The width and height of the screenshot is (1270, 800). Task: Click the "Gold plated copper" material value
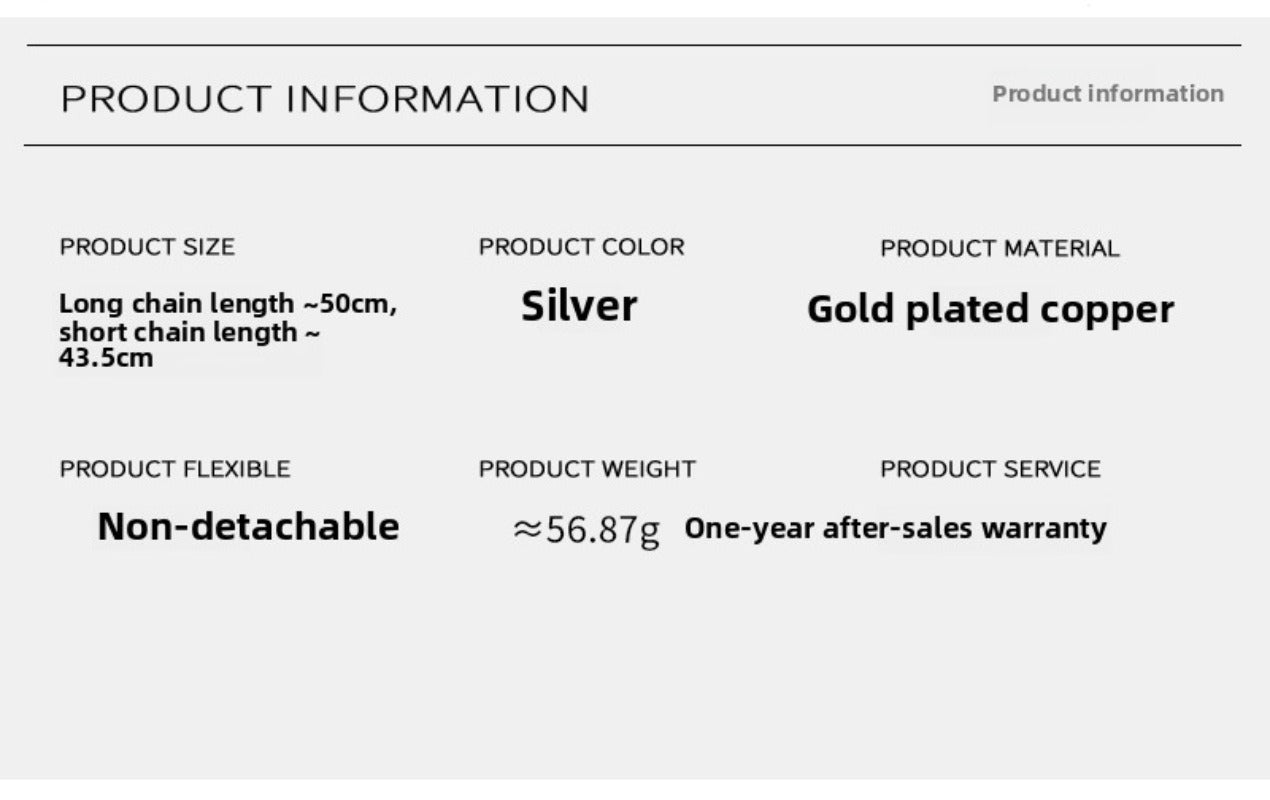point(990,310)
